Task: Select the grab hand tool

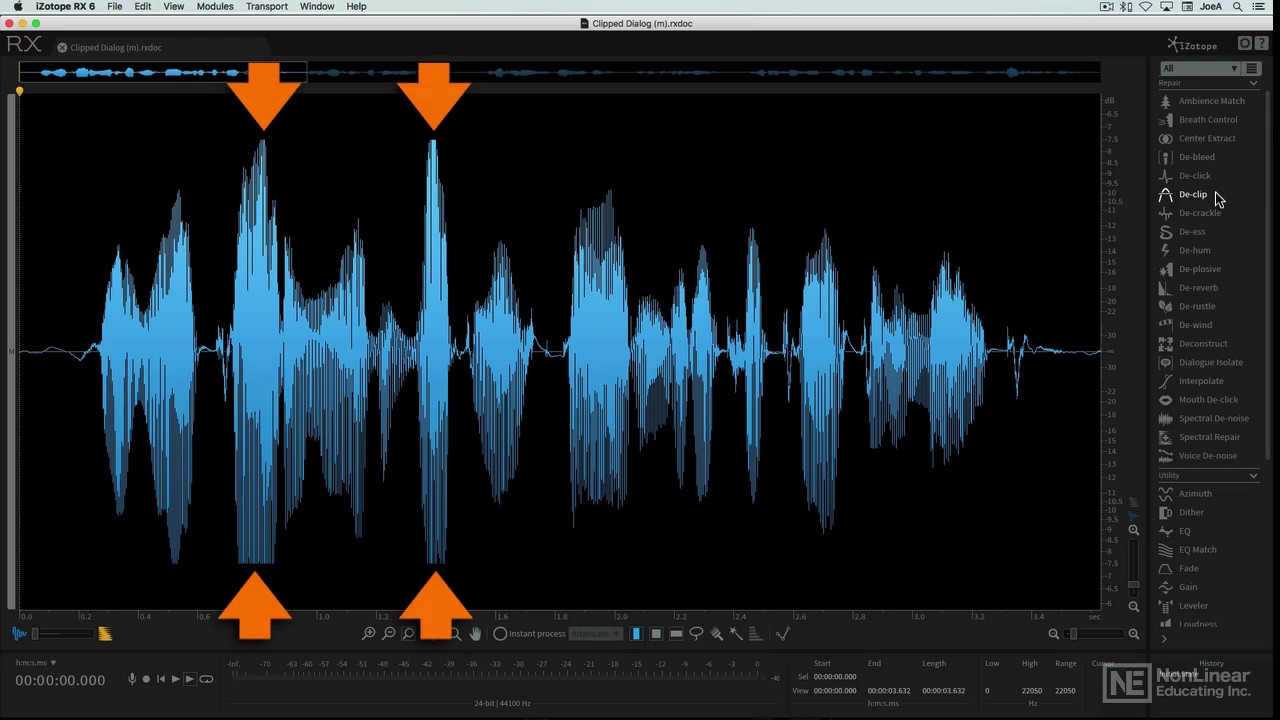Action: (475, 634)
